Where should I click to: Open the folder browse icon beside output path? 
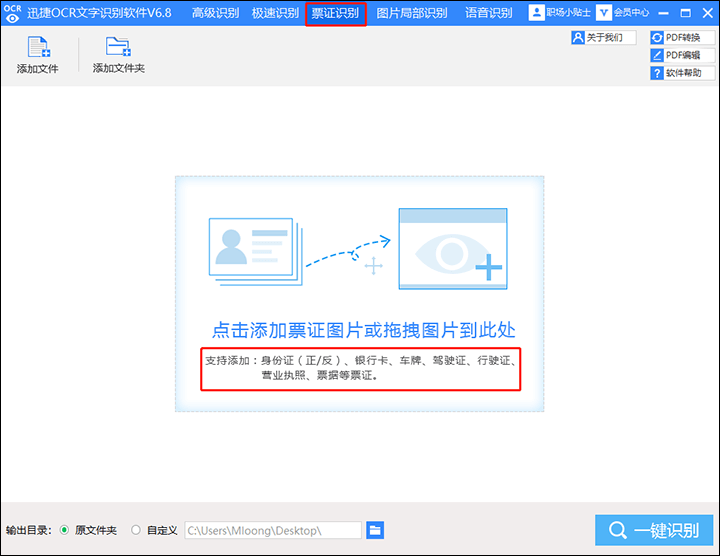[x=375, y=530]
